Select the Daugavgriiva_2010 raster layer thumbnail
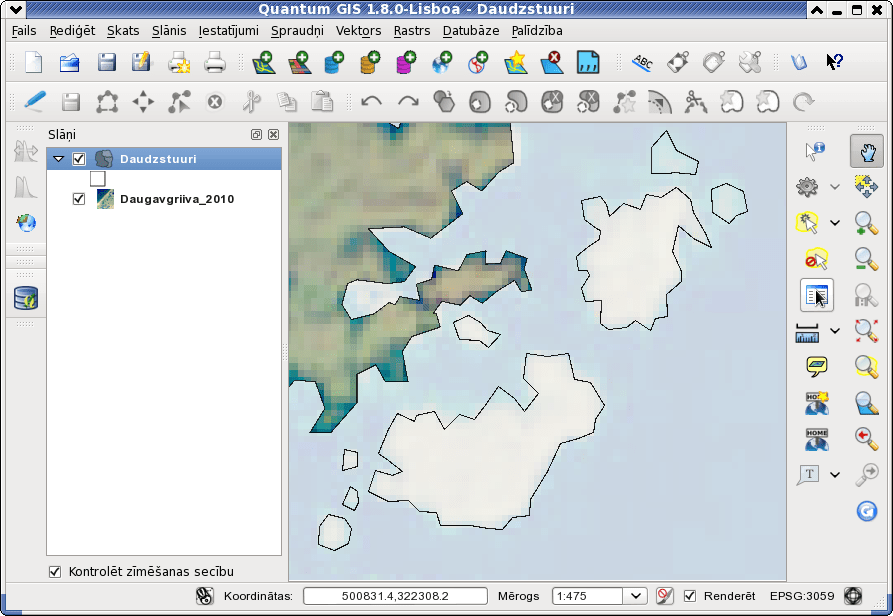Screen dimensions: 893x616 point(105,199)
